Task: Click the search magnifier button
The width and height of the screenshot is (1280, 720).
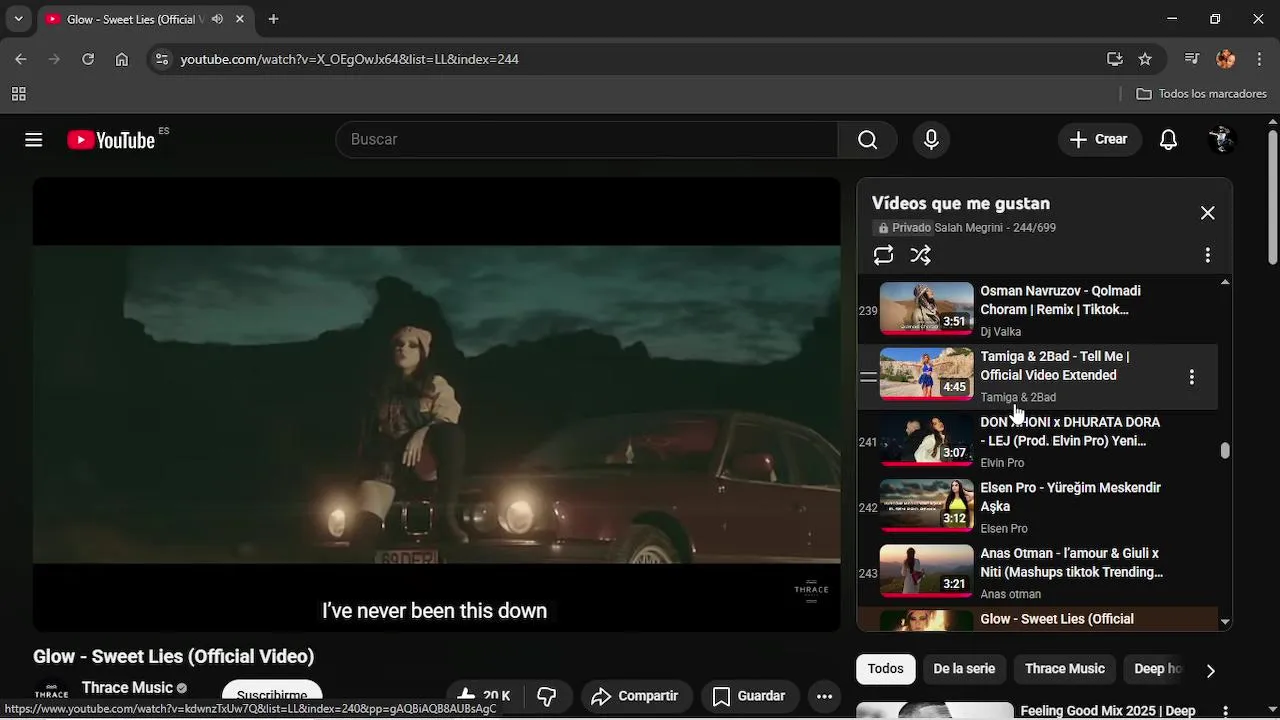Action: click(x=868, y=140)
